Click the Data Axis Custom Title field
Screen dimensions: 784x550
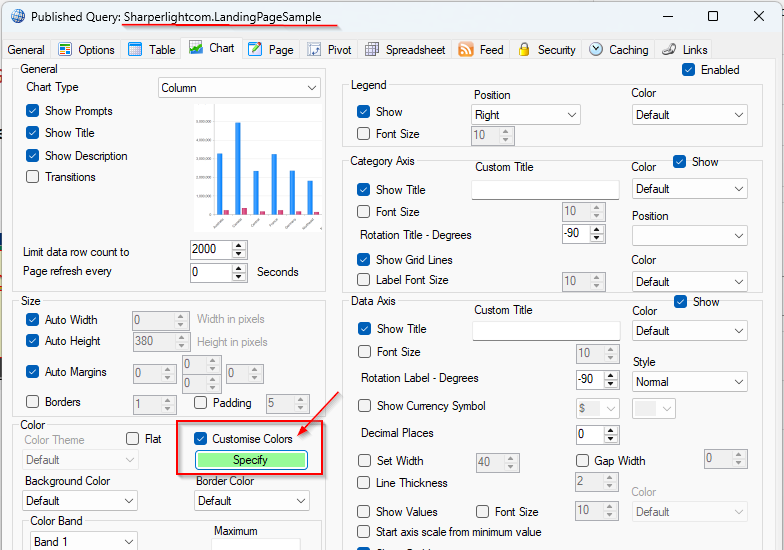546,330
